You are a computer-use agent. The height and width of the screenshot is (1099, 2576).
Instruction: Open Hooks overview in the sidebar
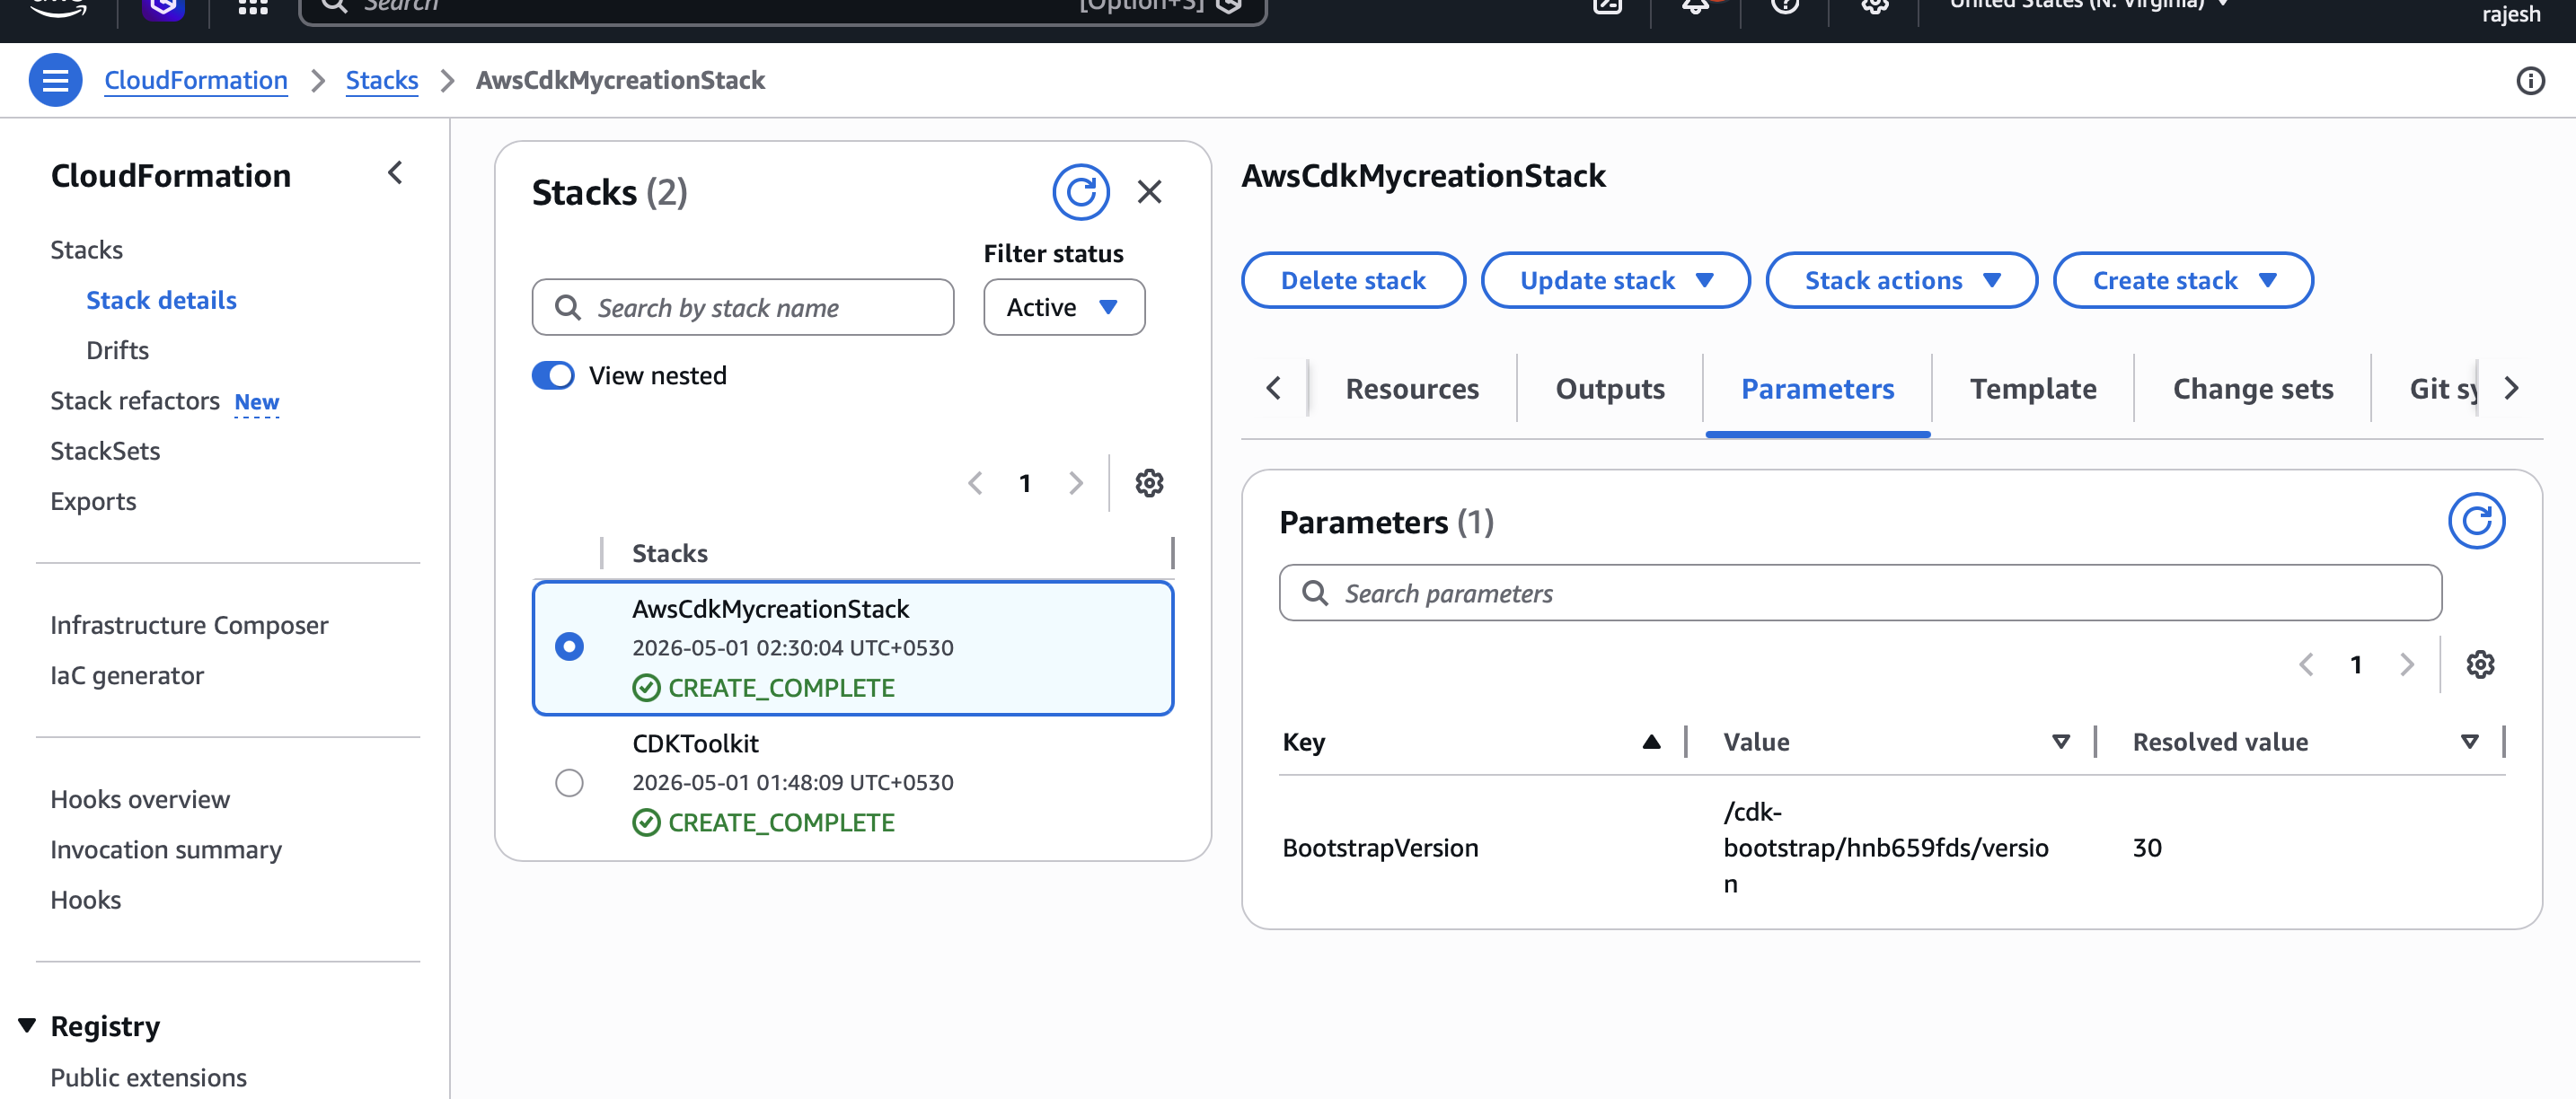(140, 799)
